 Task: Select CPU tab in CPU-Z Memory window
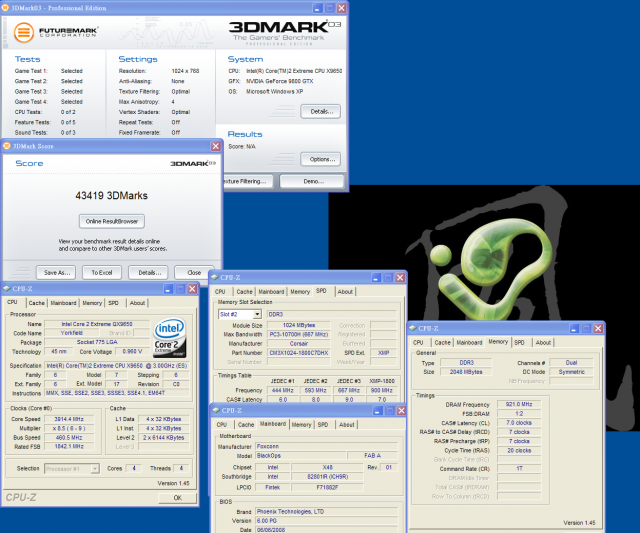(x=418, y=343)
